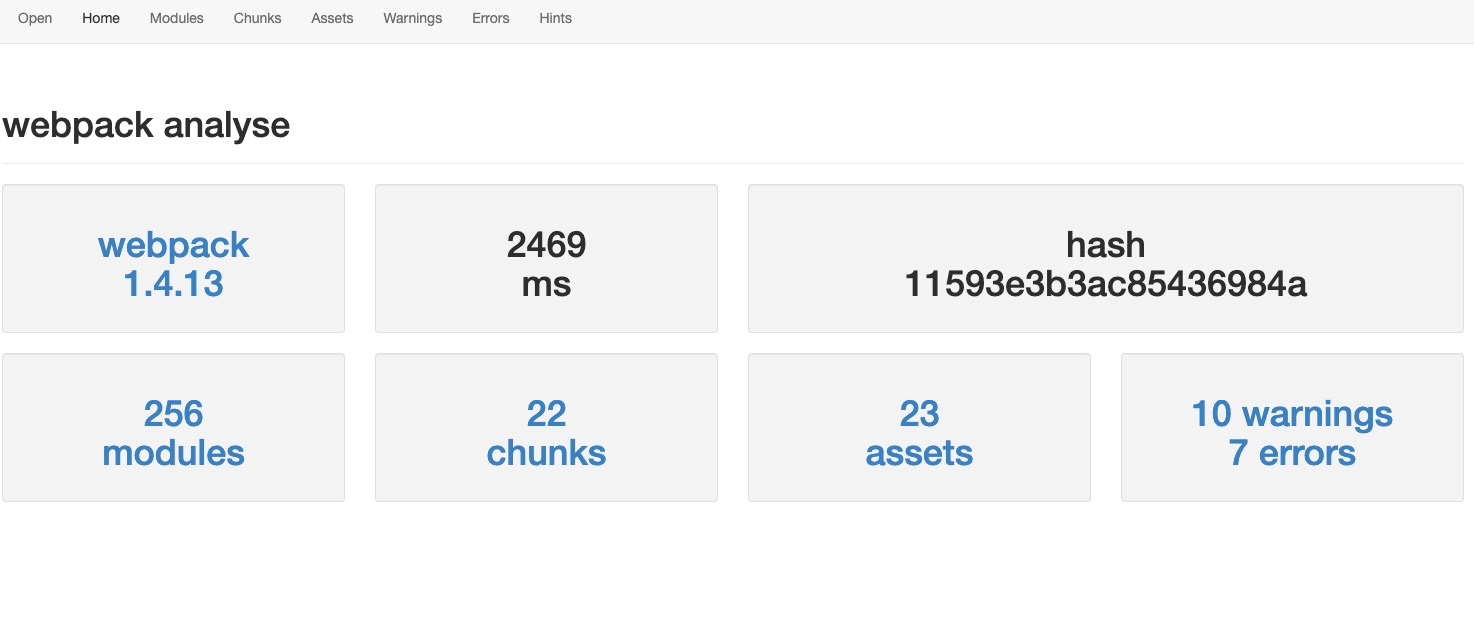
Task: Click the webpack 1.4.13 version link
Action: coord(173,264)
